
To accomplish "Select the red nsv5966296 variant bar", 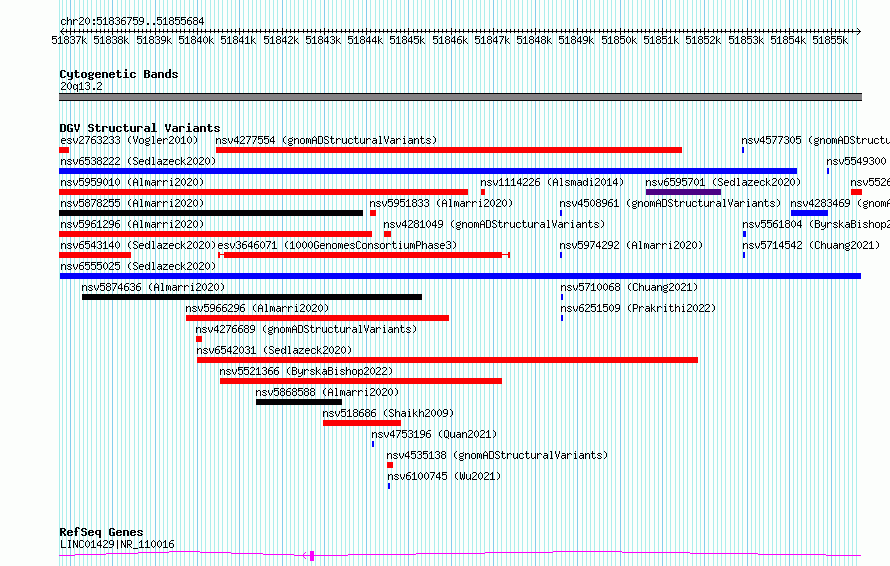I will click(318, 318).
